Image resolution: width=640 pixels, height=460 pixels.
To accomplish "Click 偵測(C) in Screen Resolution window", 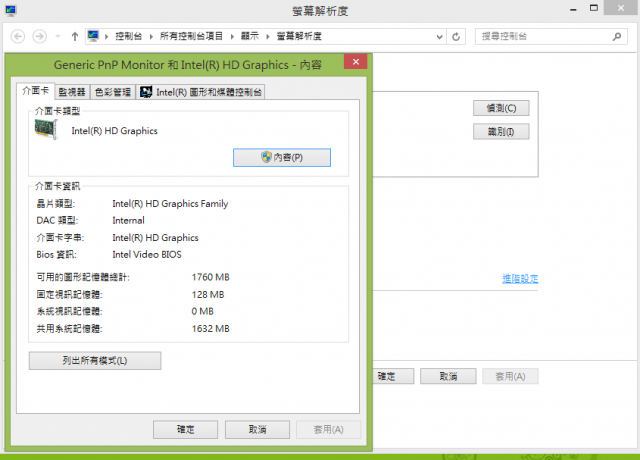I will tap(501, 108).
